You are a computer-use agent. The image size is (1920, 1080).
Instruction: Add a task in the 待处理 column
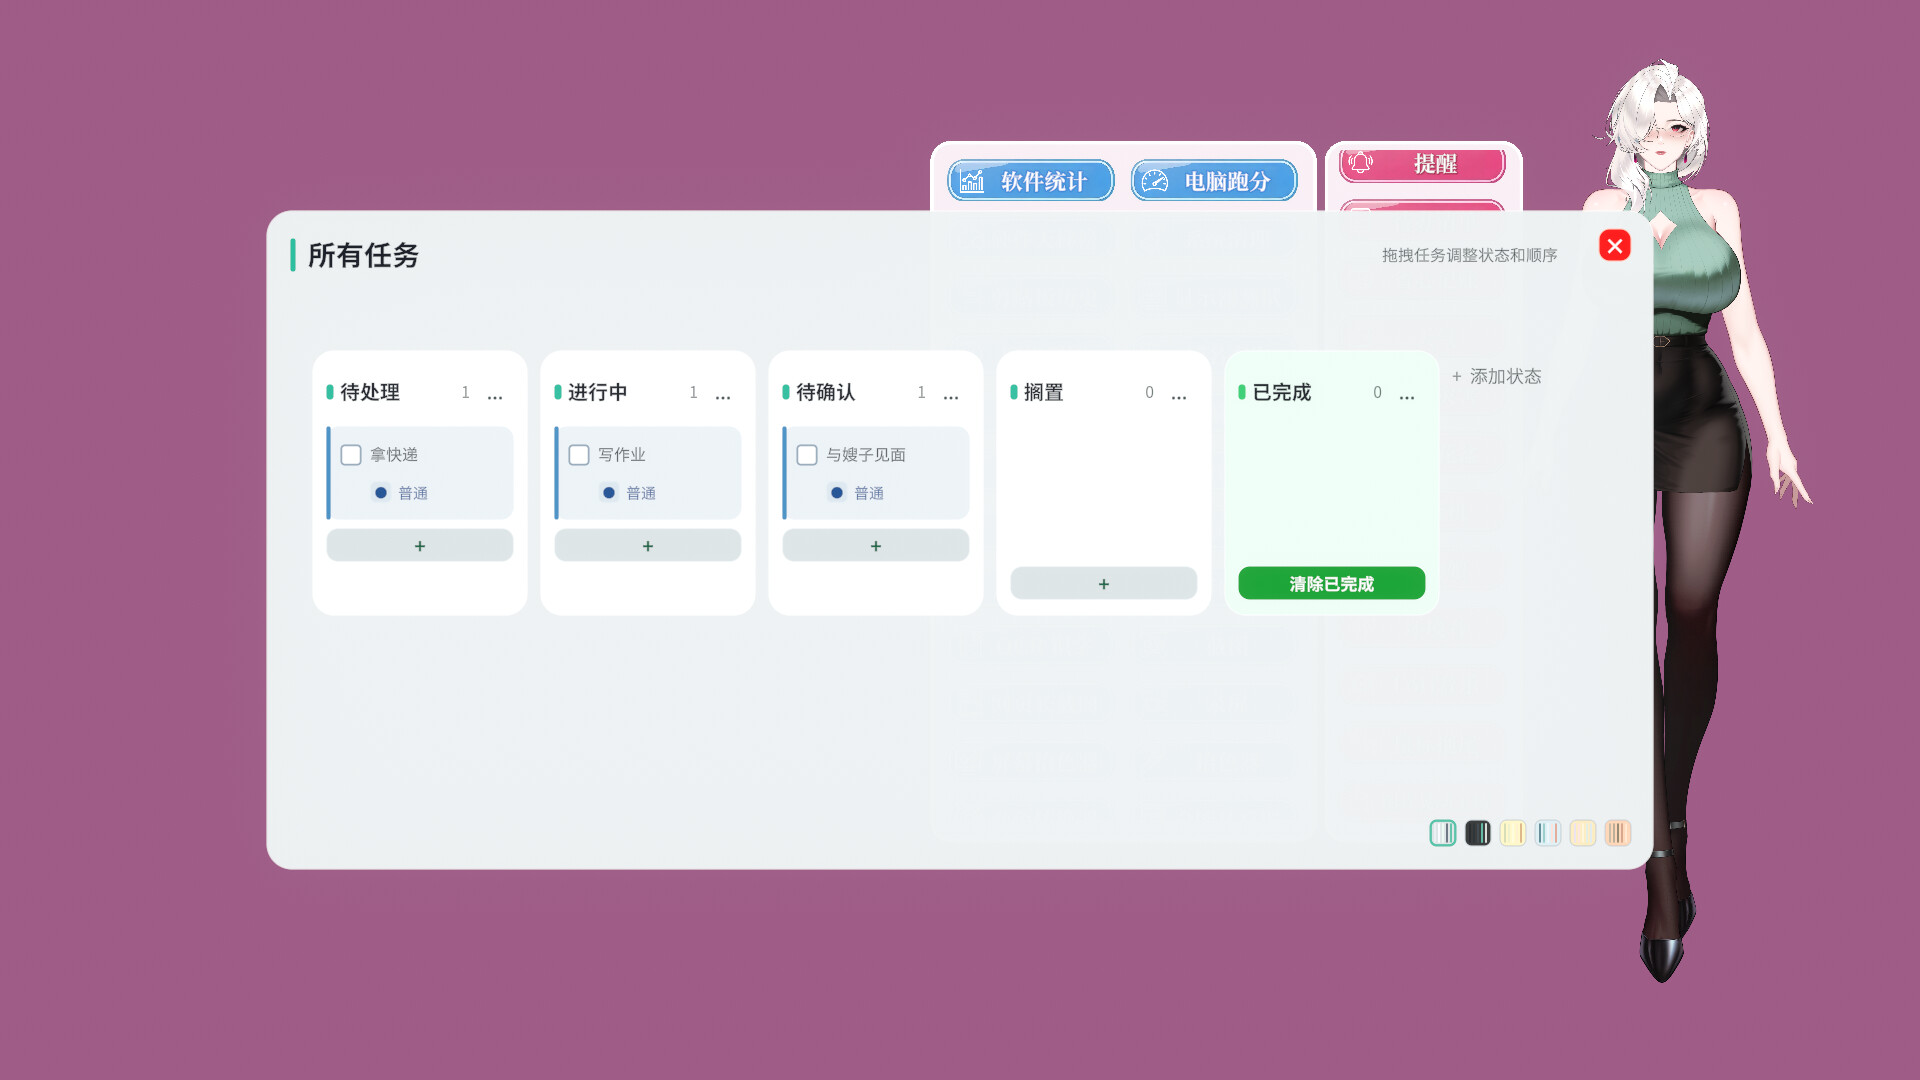(420, 546)
